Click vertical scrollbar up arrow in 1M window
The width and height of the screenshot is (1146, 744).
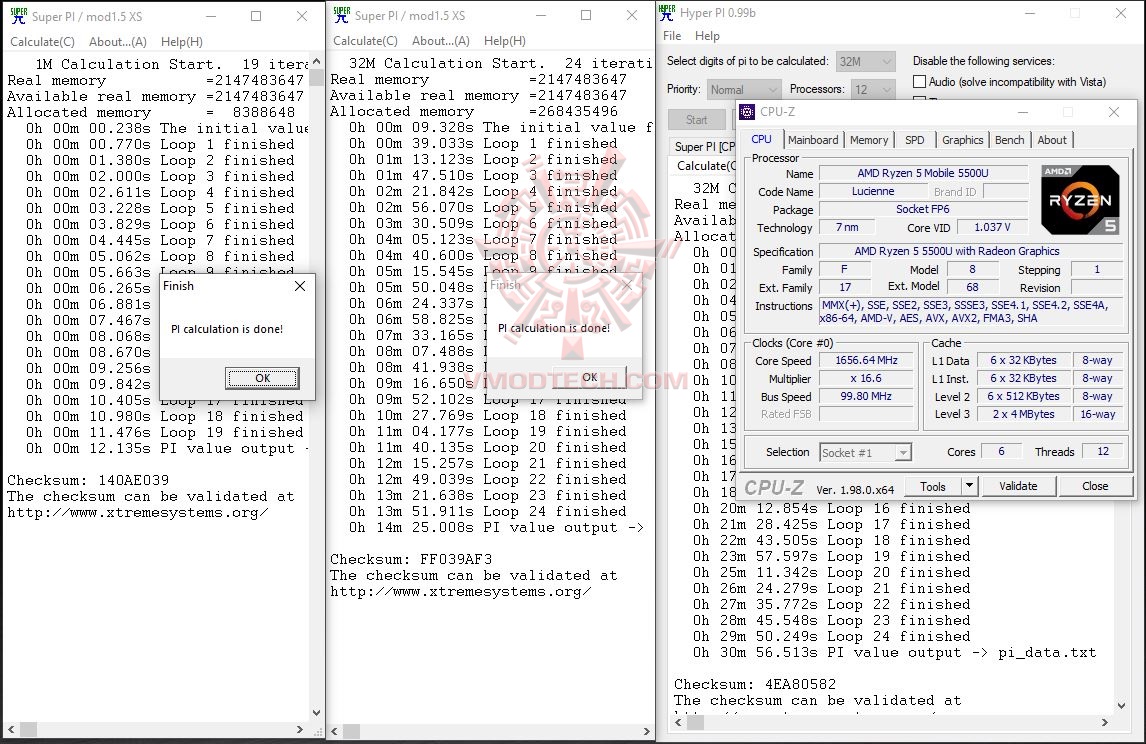pos(316,61)
